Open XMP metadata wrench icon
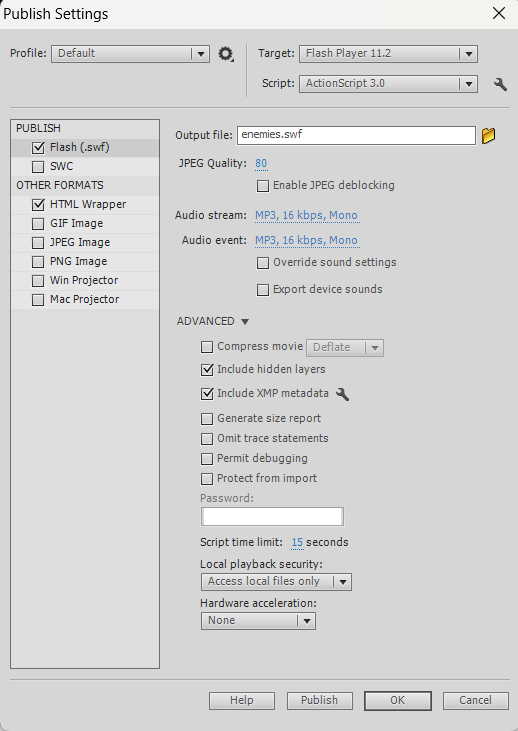The image size is (518, 731). pyautogui.click(x=343, y=394)
